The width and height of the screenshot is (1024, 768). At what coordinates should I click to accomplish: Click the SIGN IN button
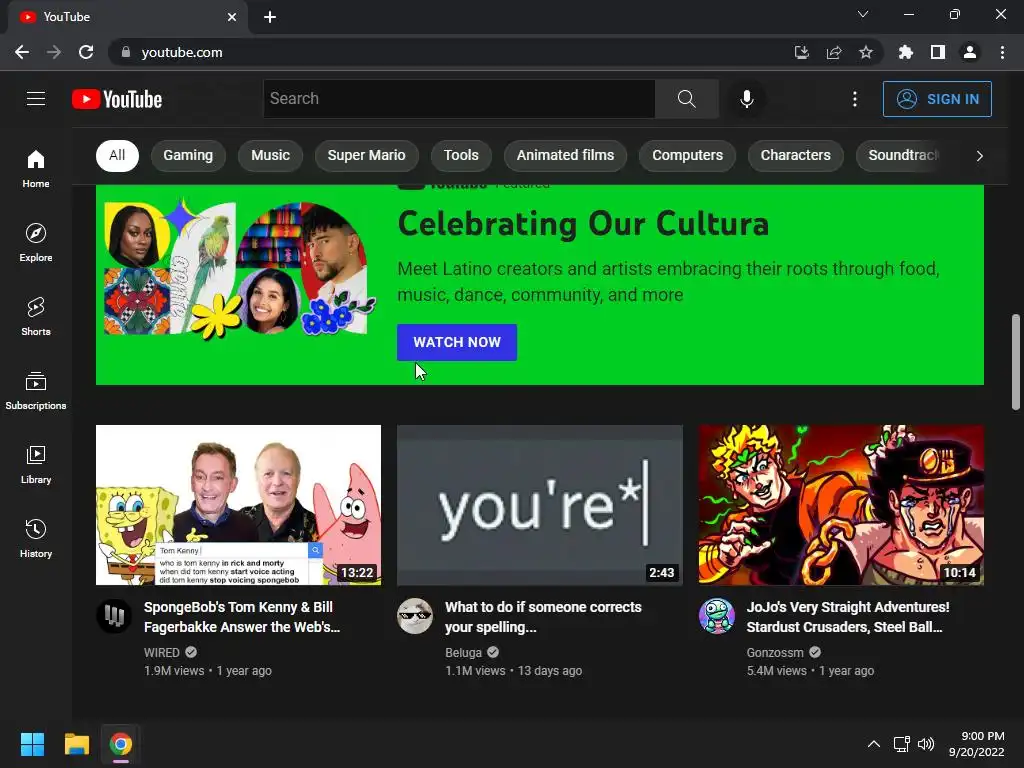pos(937,99)
